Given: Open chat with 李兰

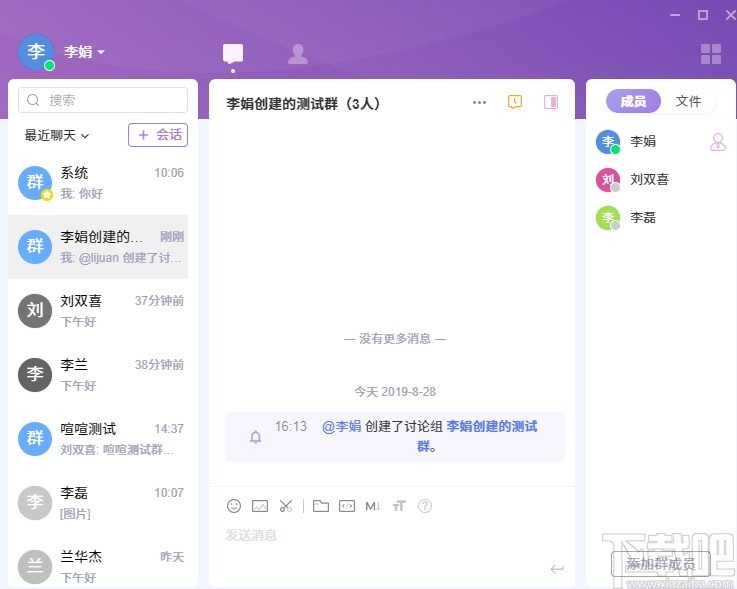Looking at the screenshot, I should [x=98, y=375].
